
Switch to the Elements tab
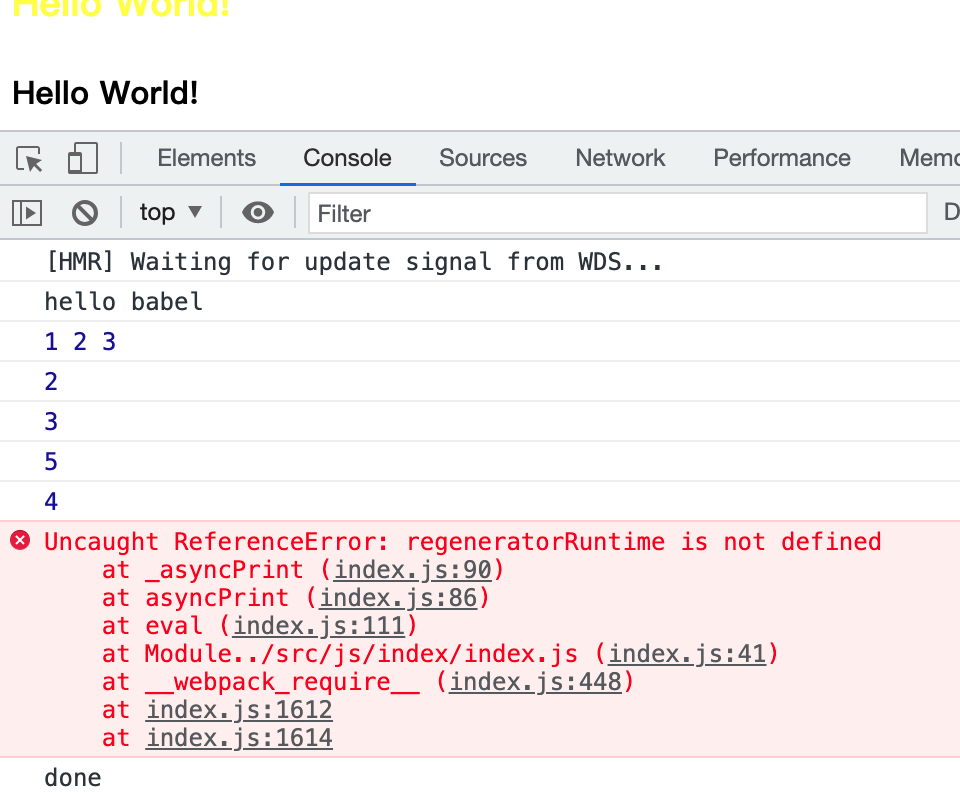pos(206,158)
